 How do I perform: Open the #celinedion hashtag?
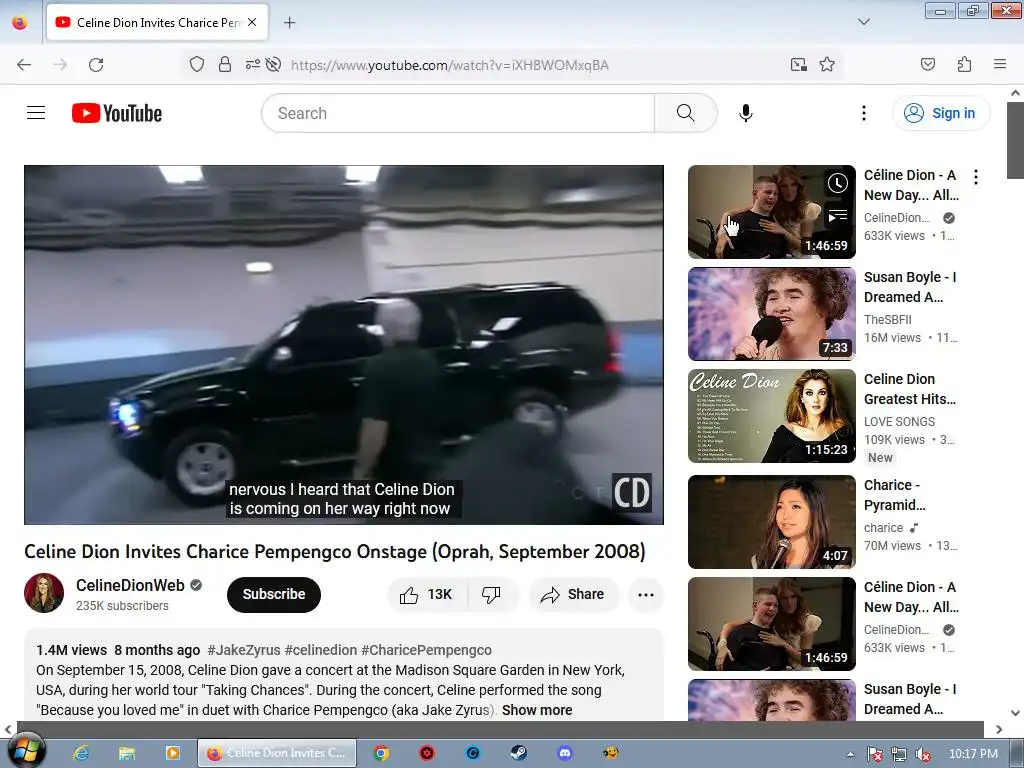[321, 650]
